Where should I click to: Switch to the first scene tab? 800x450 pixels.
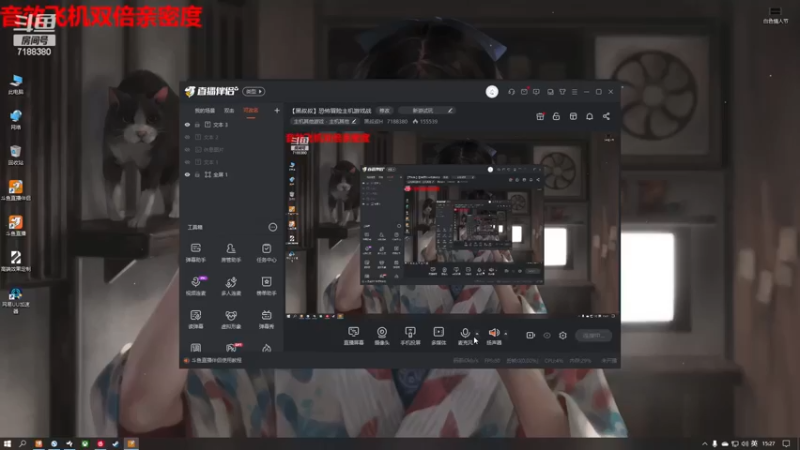205,111
